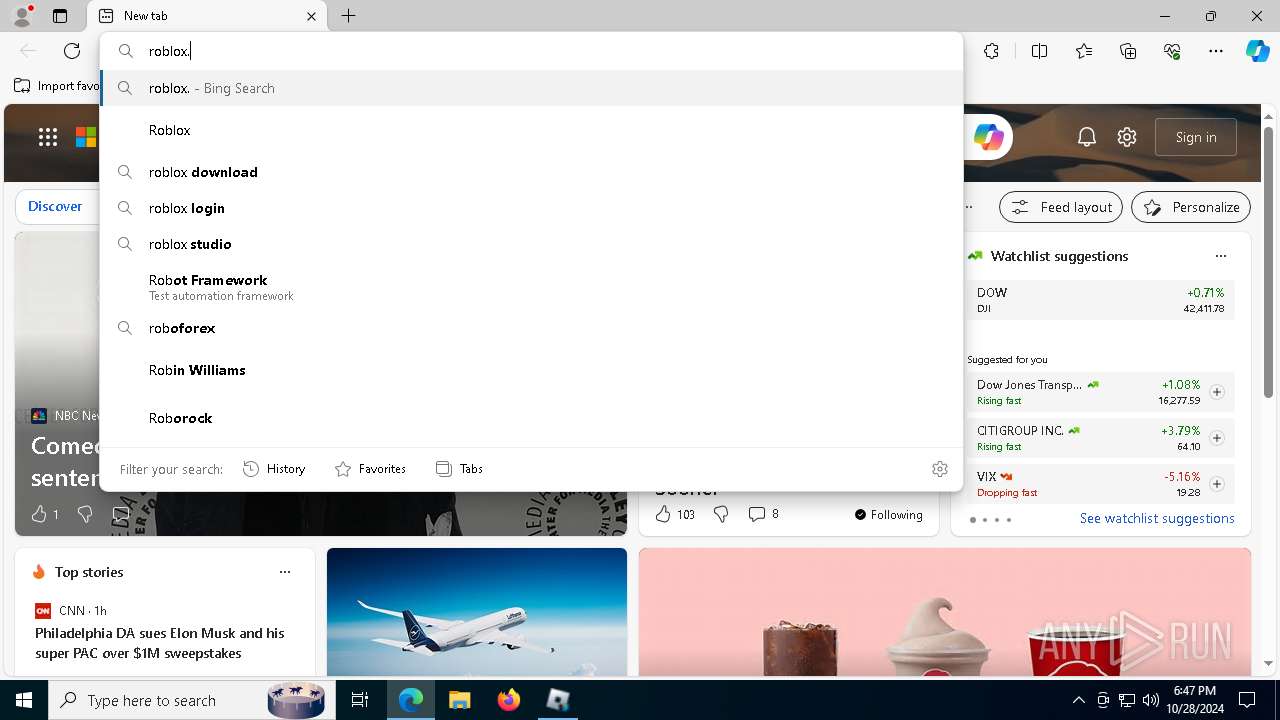The image size is (1280, 720).
Task: Open the Favorites star toolbar icon
Action: pos(1084,51)
